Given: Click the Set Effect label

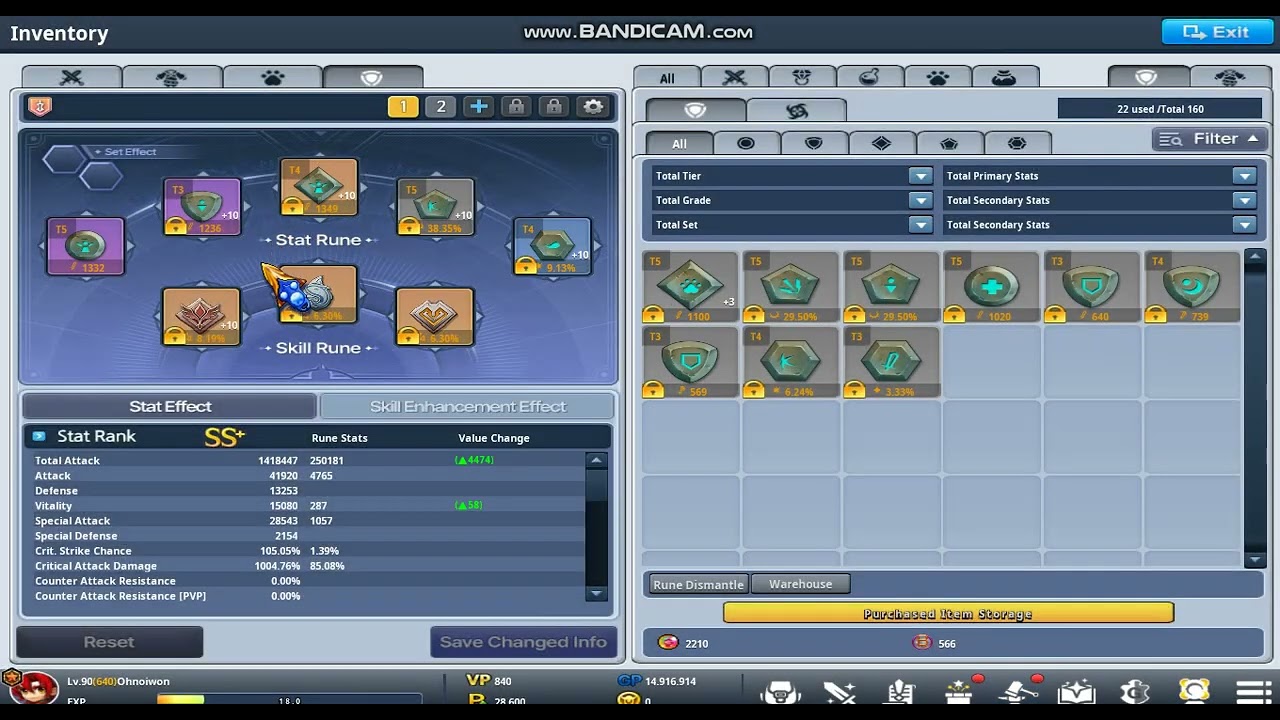Looking at the screenshot, I should tap(131, 152).
